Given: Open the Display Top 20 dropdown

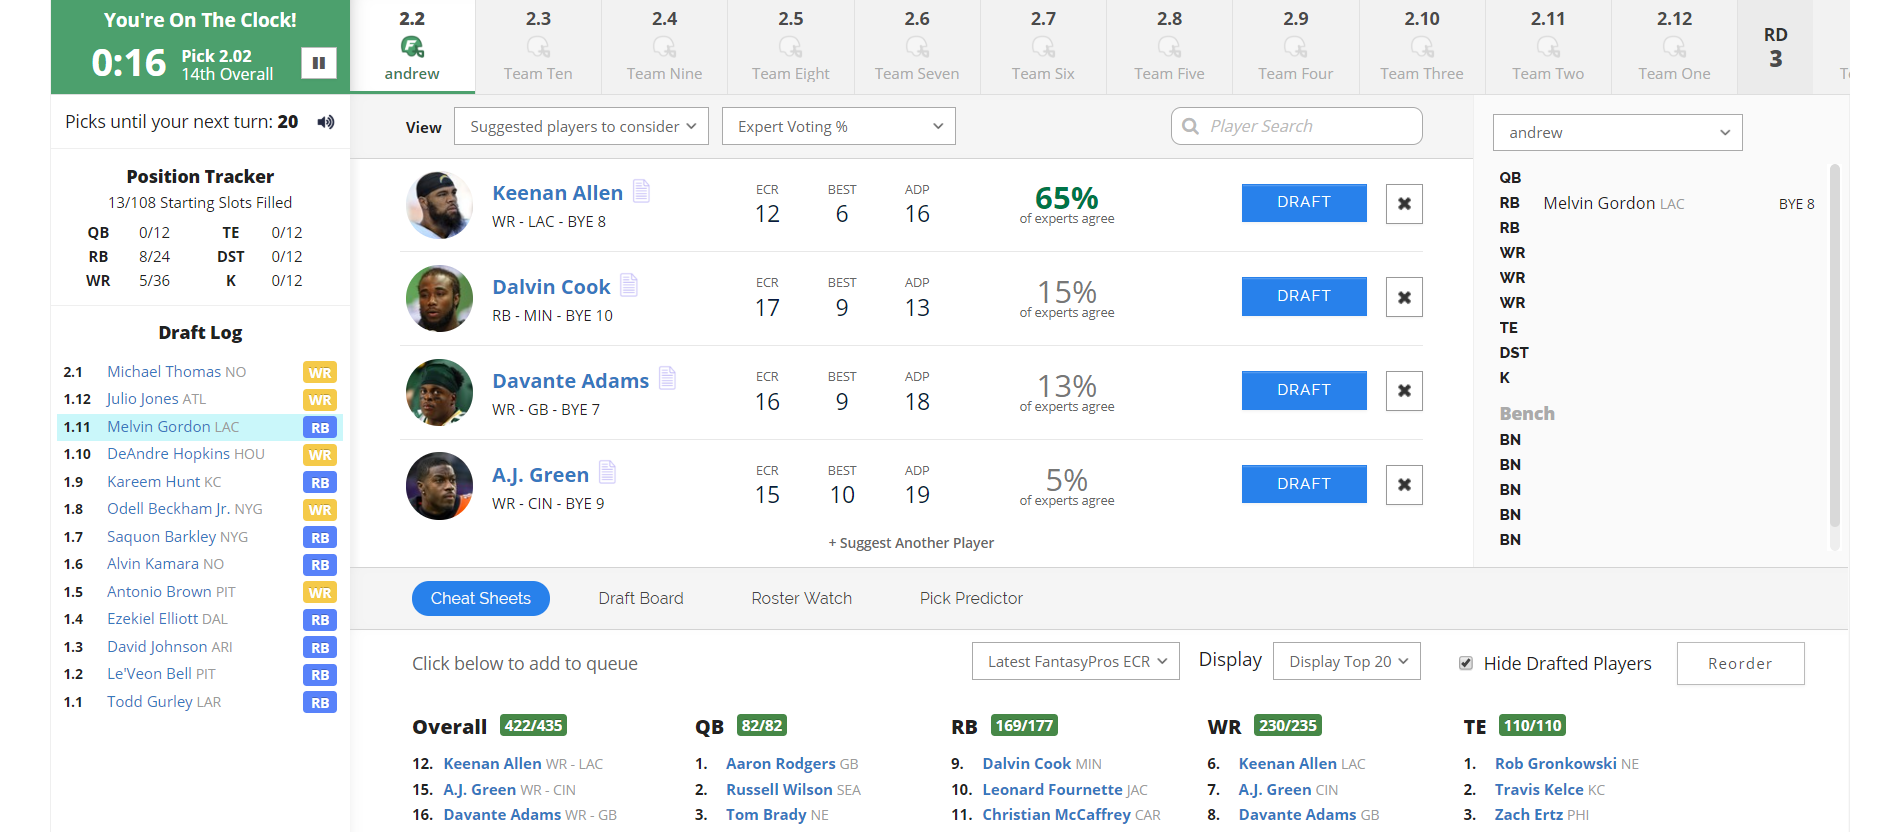Looking at the screenshot, I should coord(1347,662).
